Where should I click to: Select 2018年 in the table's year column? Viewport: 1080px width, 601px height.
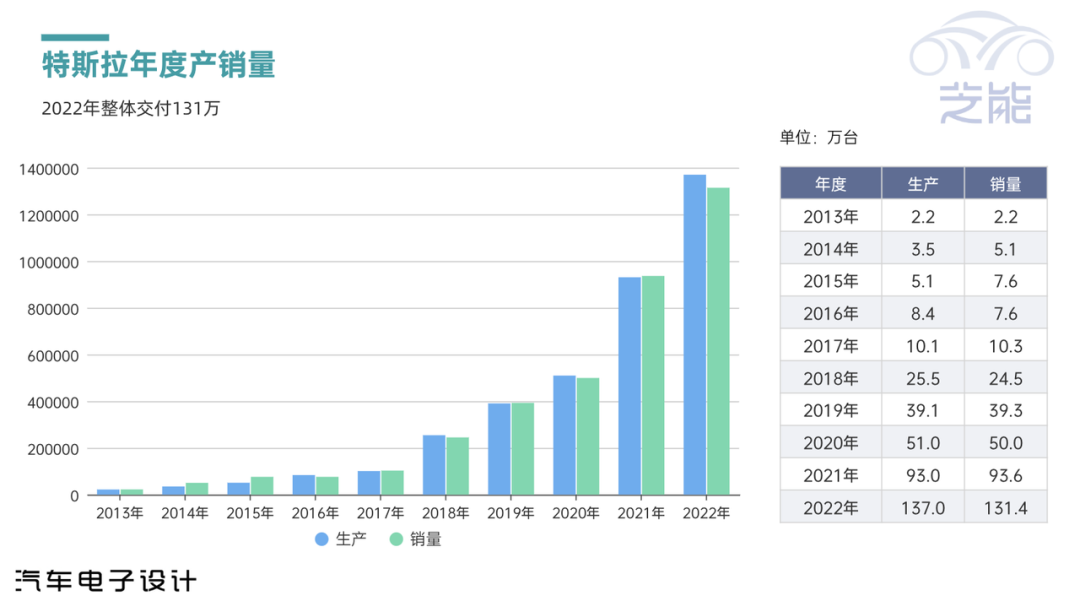click(831, 379)
